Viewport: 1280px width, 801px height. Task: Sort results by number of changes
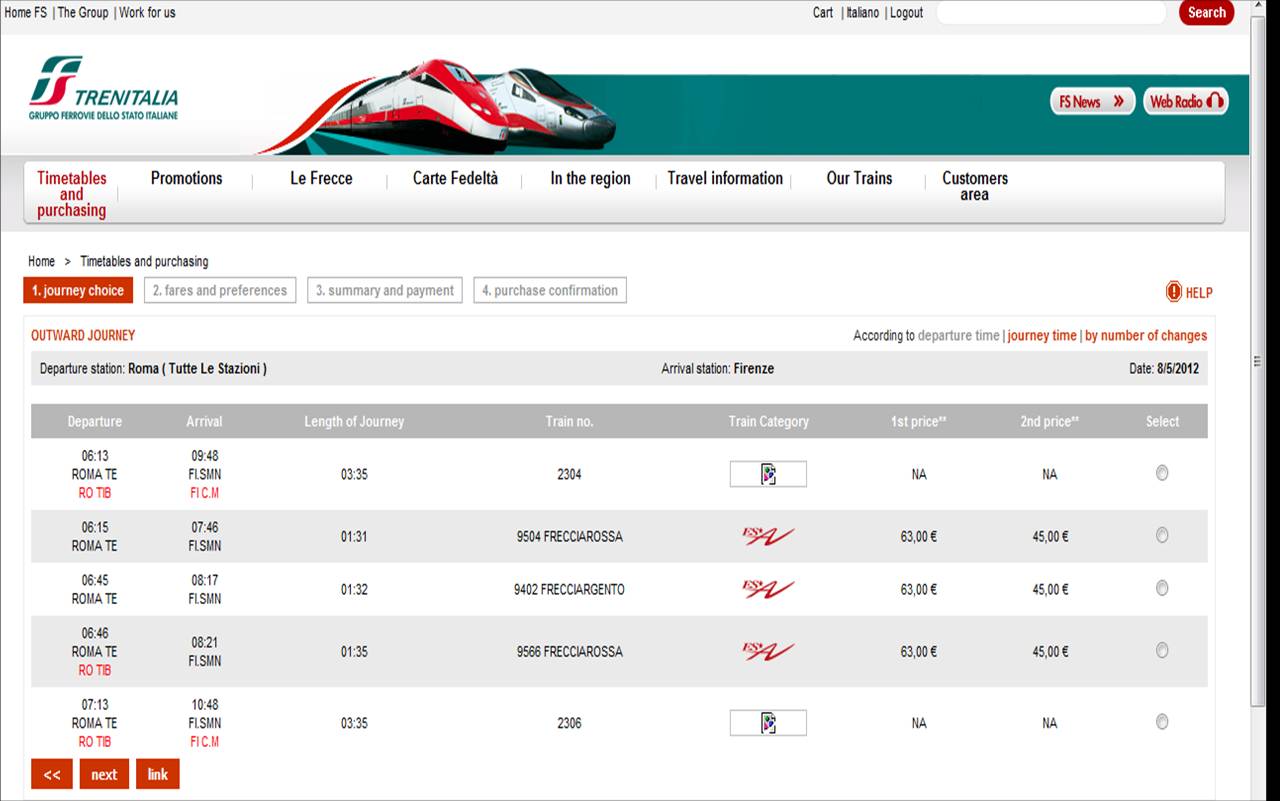[1146, 336]
